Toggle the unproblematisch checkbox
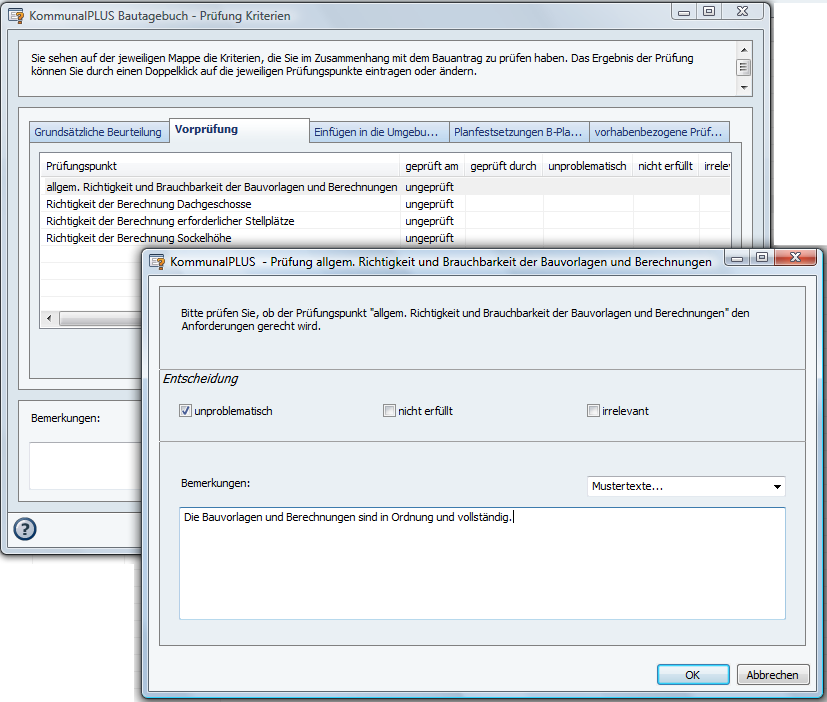 (185, 411)
